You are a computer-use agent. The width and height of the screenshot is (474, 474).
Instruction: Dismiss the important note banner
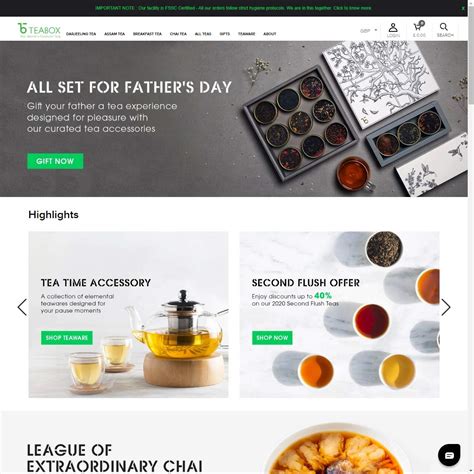point(463,8)
